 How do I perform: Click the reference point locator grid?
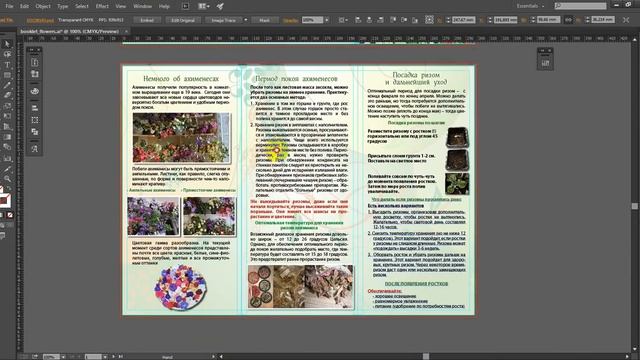pyautogui.click(x=429, y=20)
